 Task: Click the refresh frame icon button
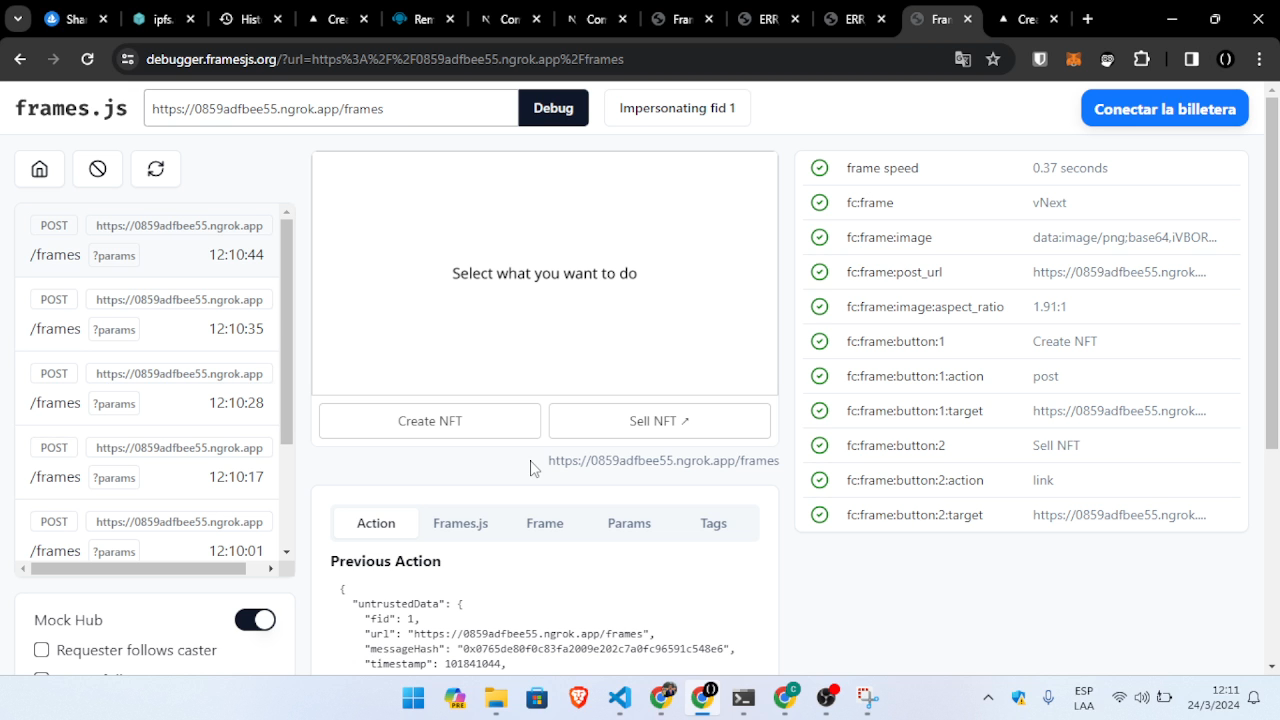pyautogui.click(x=156, y=169)
